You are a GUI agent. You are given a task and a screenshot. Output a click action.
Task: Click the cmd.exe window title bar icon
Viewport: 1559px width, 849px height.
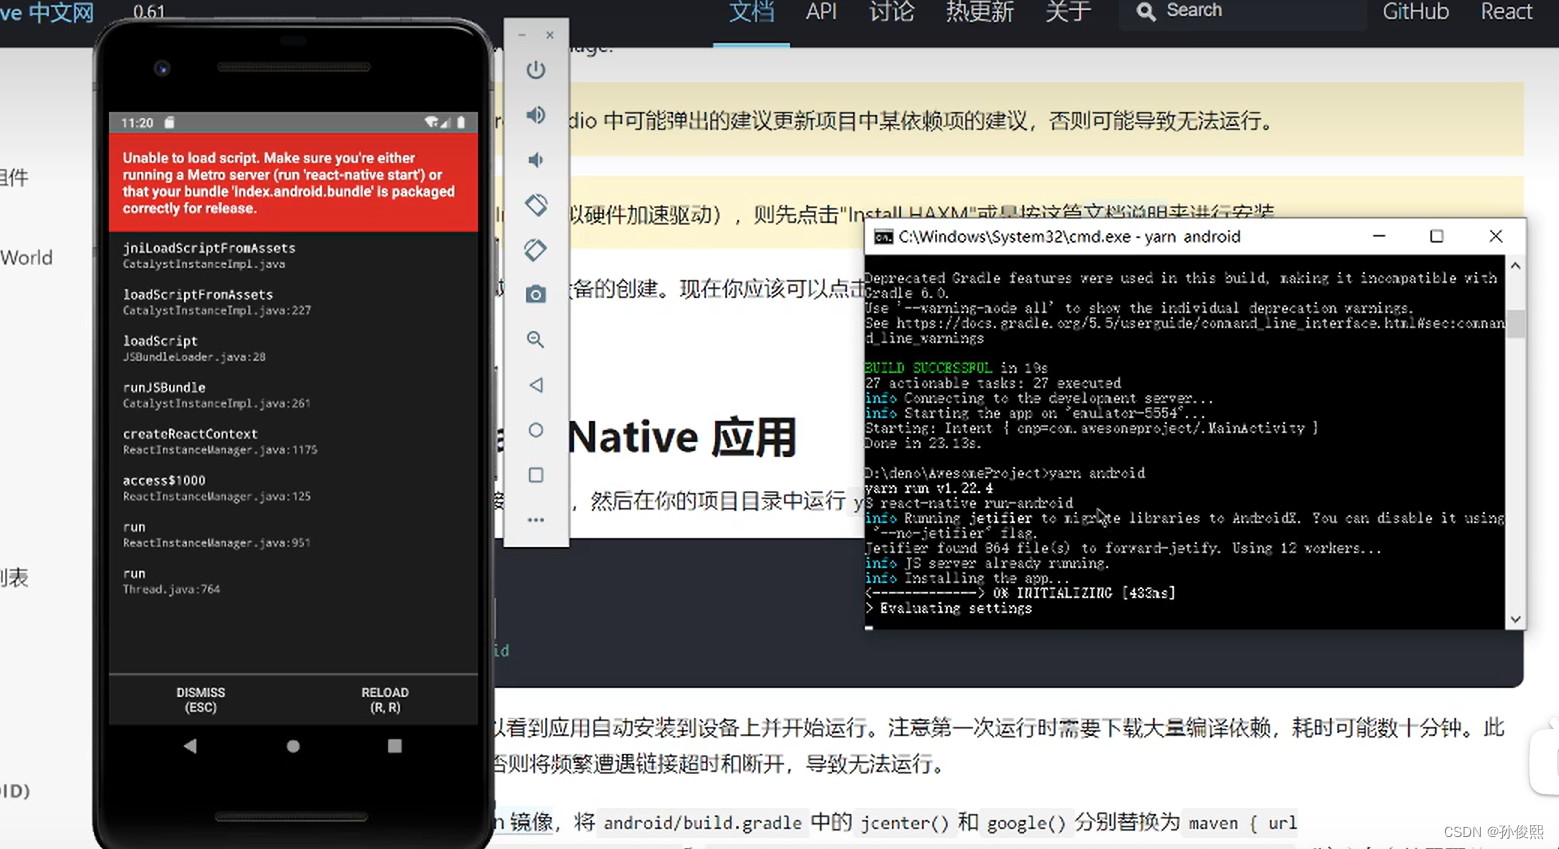click(883, 237)
